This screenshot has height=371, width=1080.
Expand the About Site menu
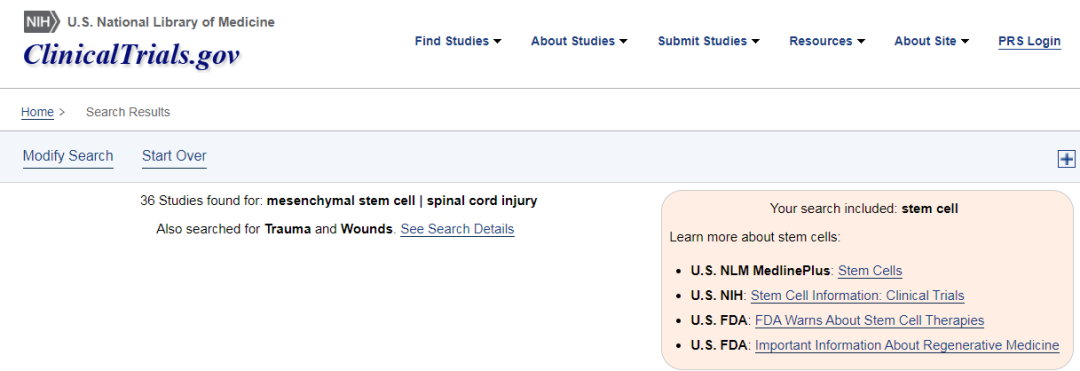tap(932, 41)
